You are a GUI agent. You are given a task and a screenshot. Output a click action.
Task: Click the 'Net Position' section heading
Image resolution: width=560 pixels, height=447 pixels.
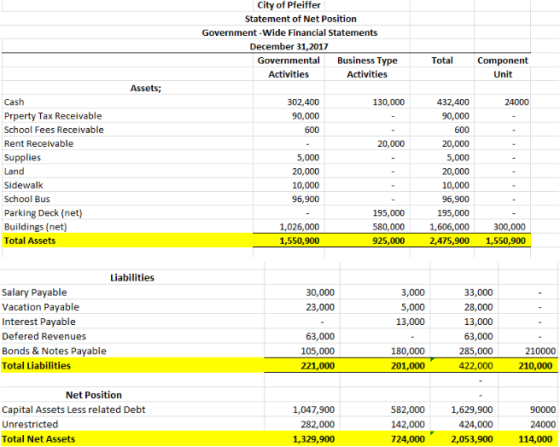click(x=94, y=395)
